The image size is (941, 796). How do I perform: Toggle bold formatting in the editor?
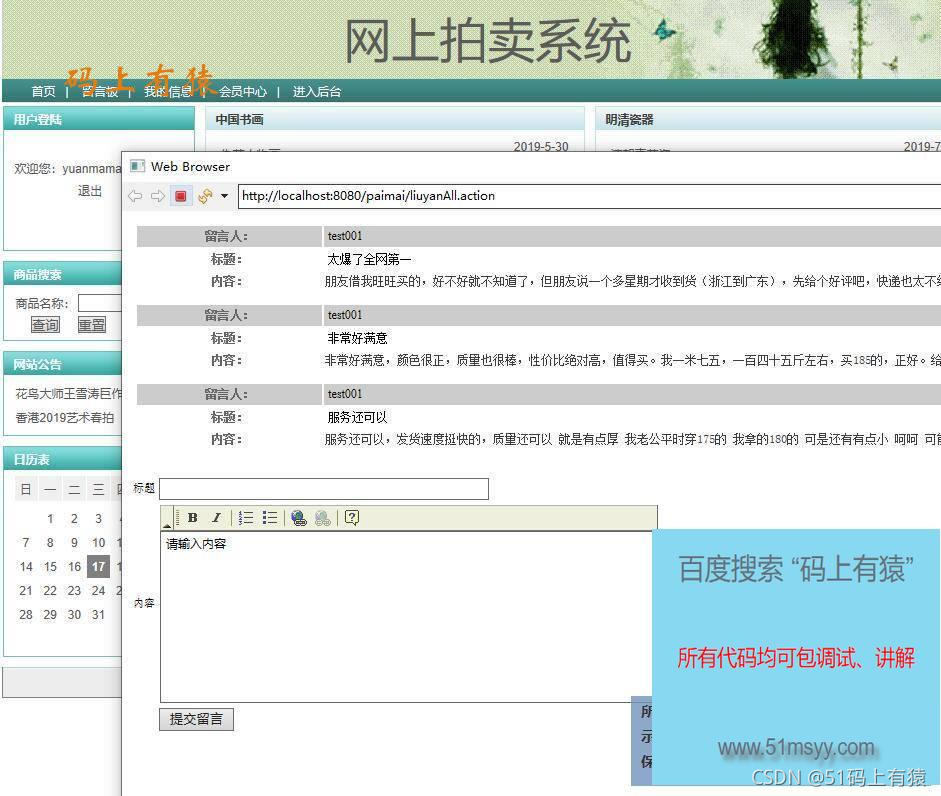pos(192,517)
